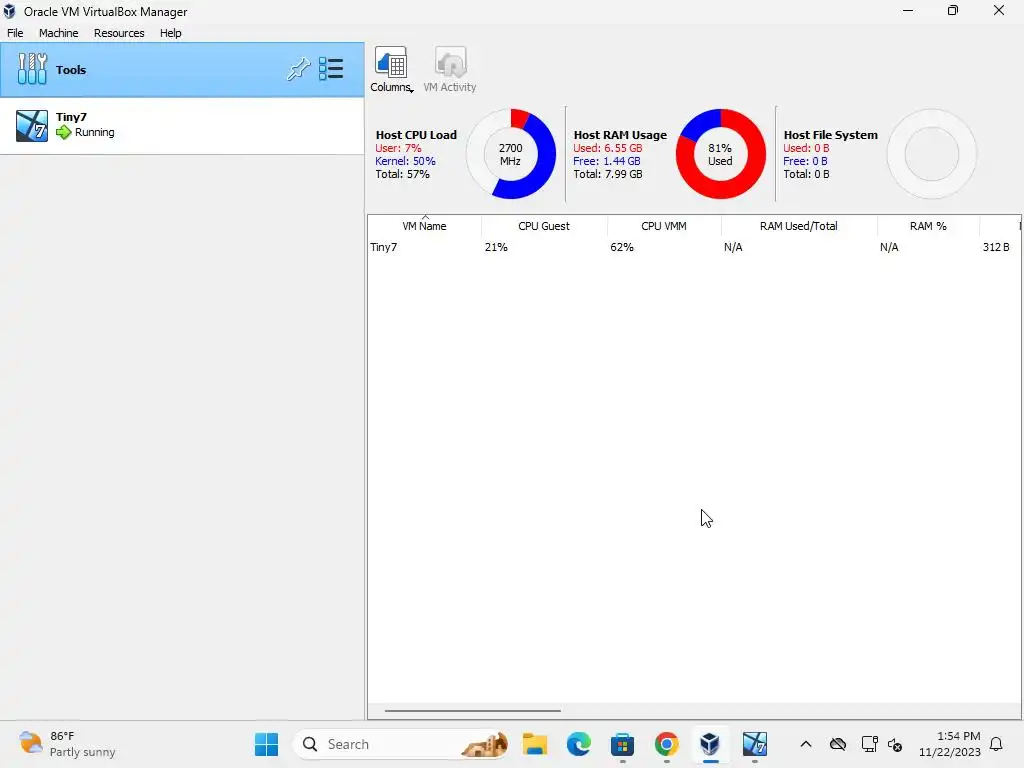This screenshot has height=768, width=1024.
Task: Click the VirtualBox logo in the title bar
Action: tap(9, 11)
